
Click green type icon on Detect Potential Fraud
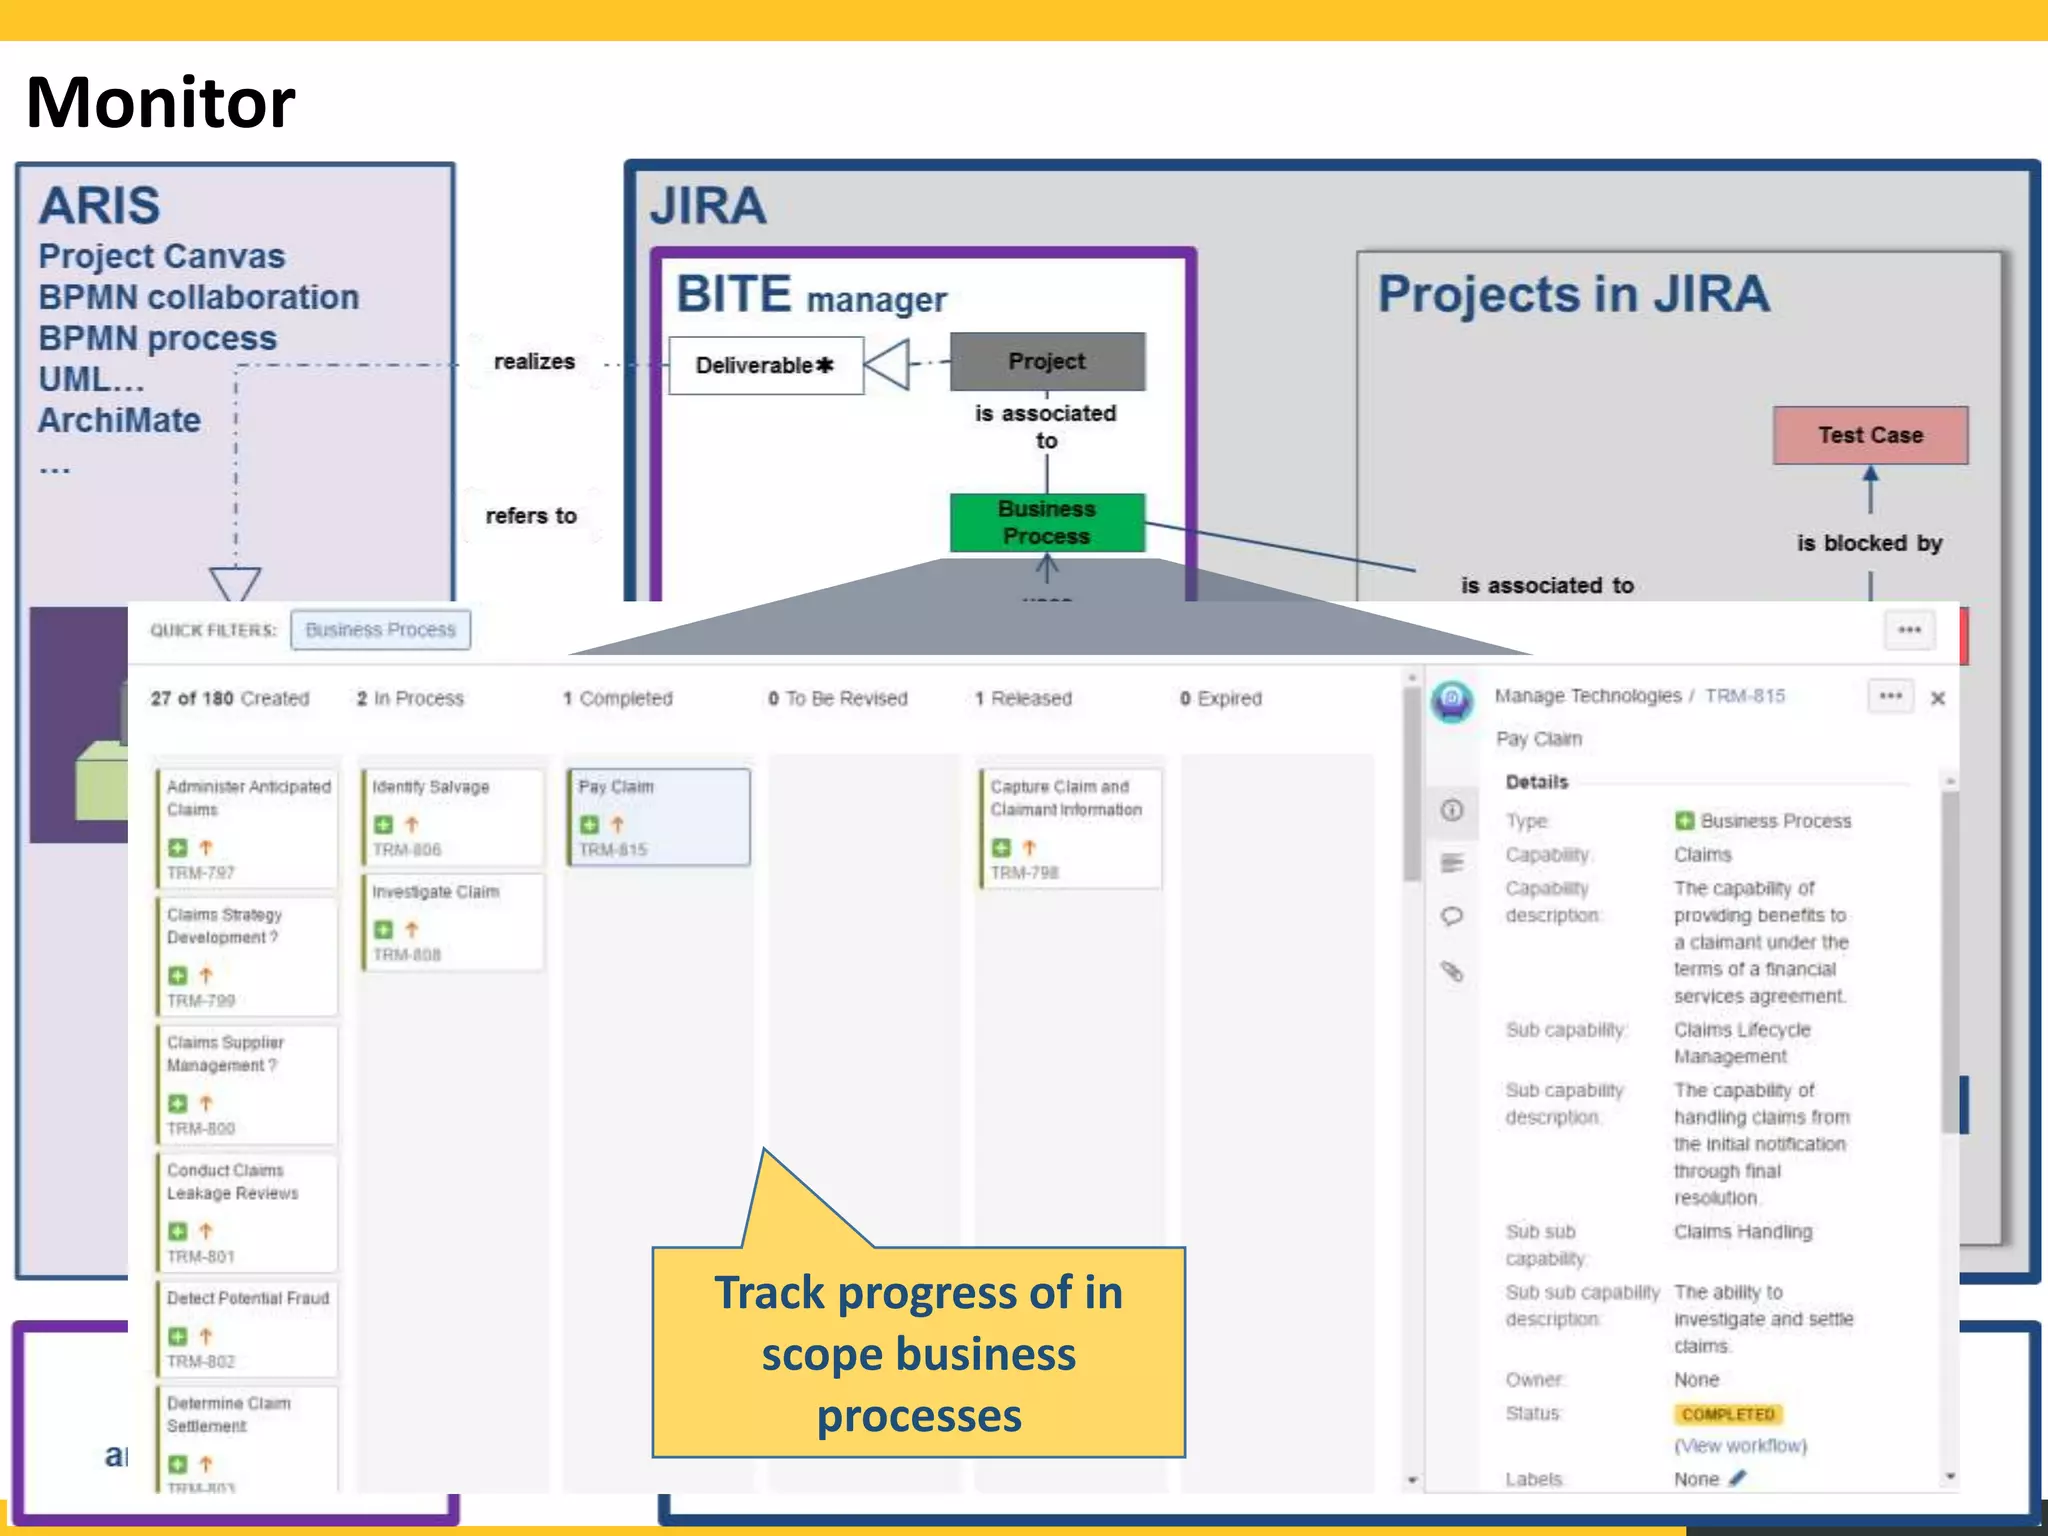click(177, 1336)
